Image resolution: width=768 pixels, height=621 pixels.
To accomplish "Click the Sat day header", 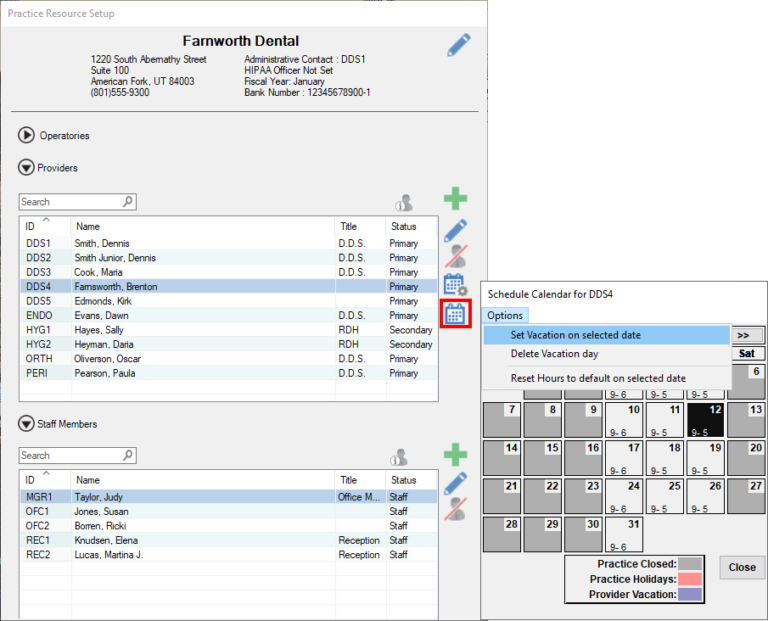I will [x=747, y=353].
